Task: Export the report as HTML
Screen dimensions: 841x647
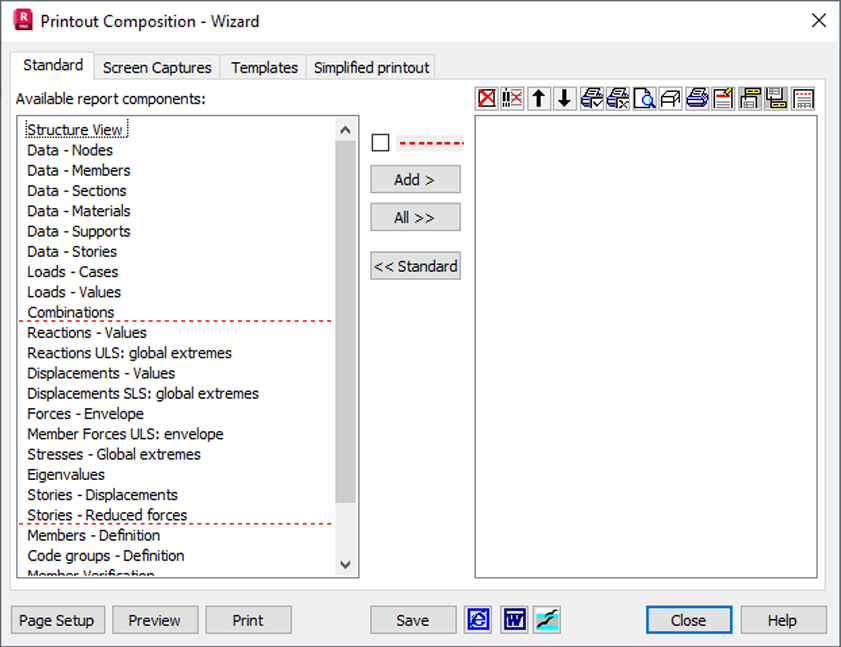Action: pyautogui.click(x=478, y=620)
